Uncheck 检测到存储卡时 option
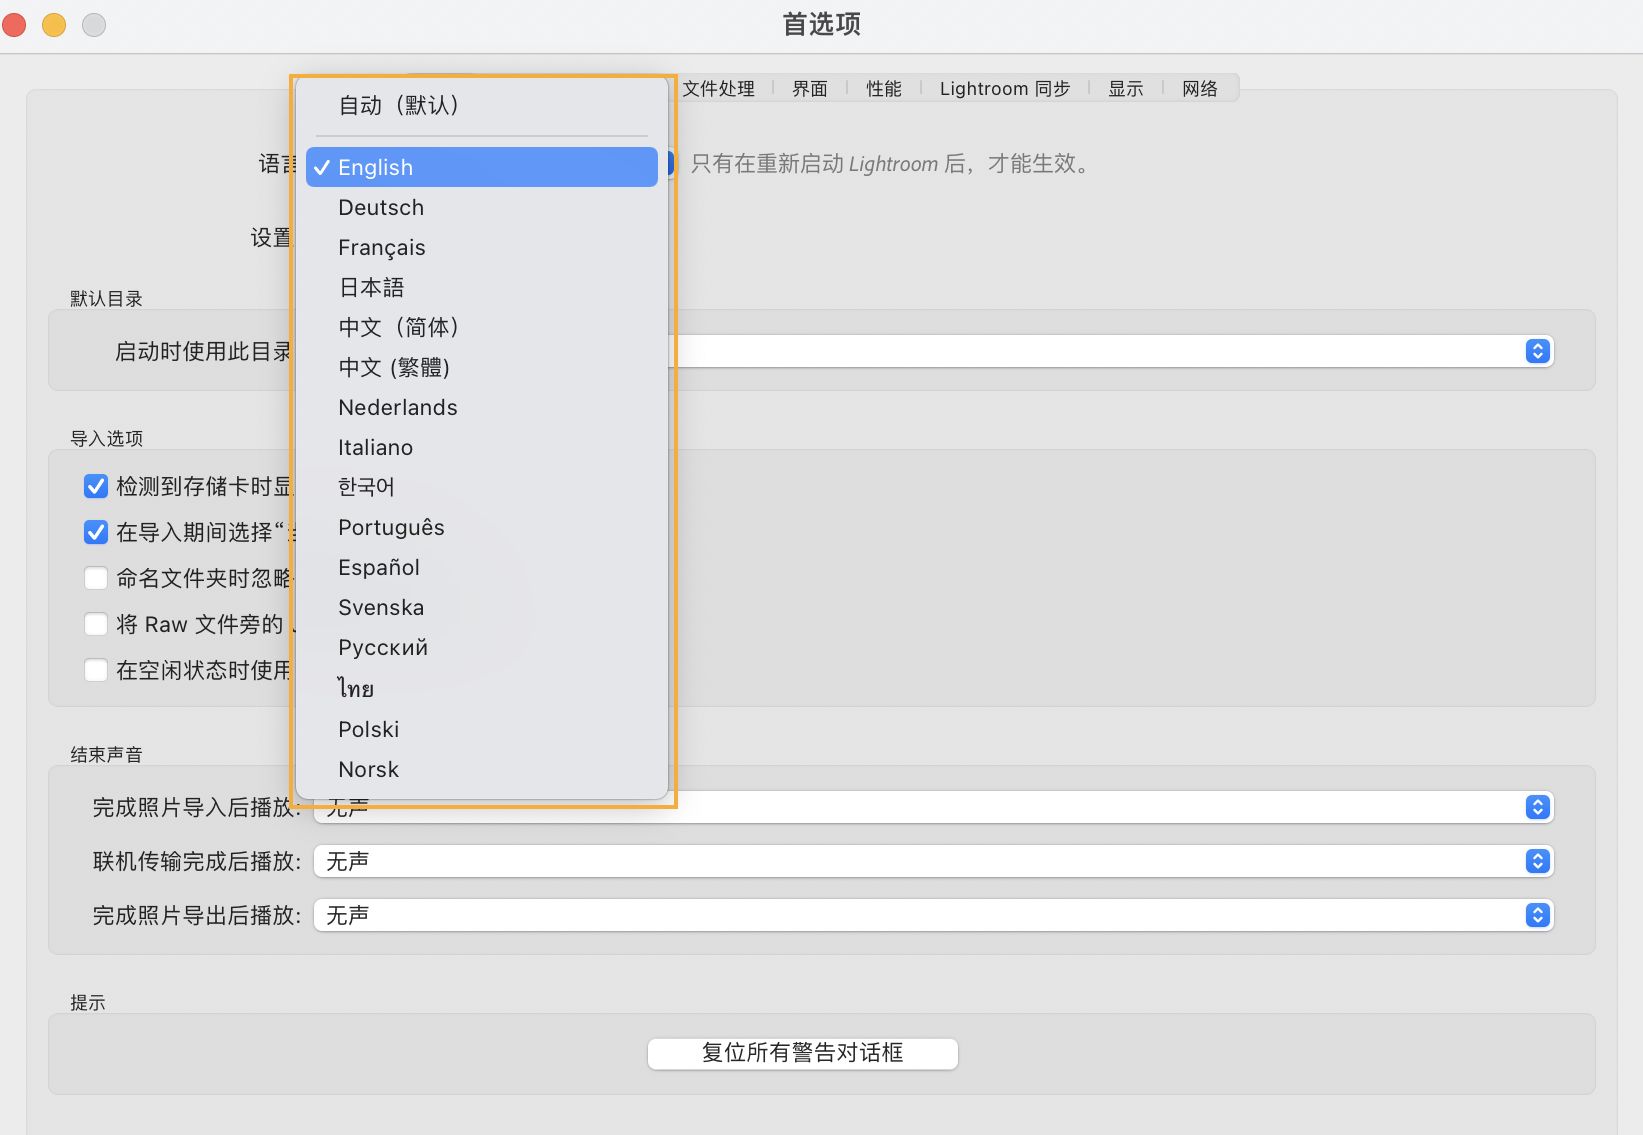Viewport: 1643px width, 1135px height. pos(95,486)
